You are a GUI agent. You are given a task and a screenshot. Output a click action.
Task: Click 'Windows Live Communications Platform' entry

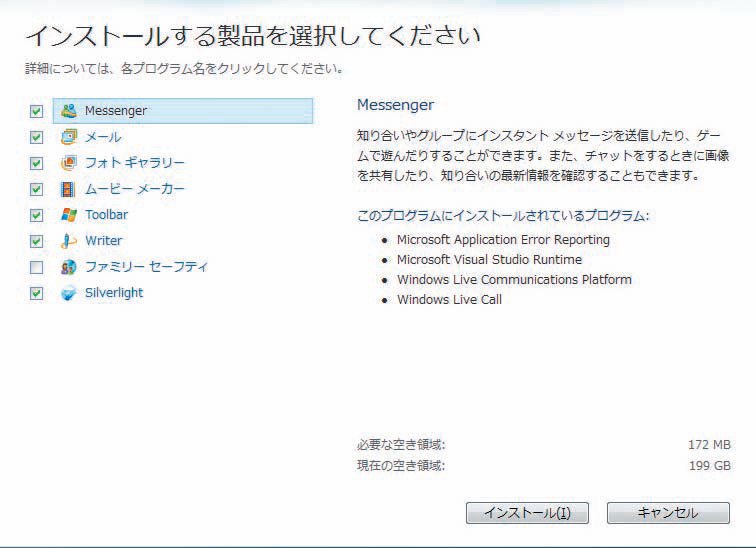point(514,280)
